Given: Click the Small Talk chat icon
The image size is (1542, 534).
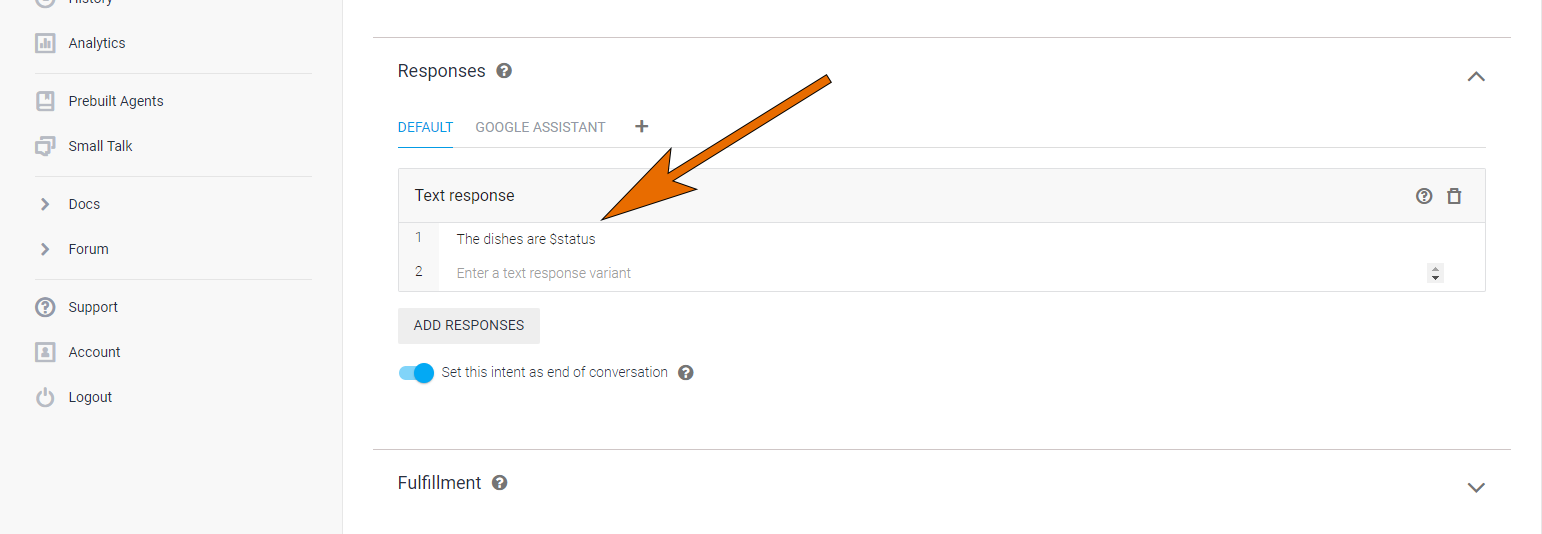Looking at the screenshot, I should point(45,146).
